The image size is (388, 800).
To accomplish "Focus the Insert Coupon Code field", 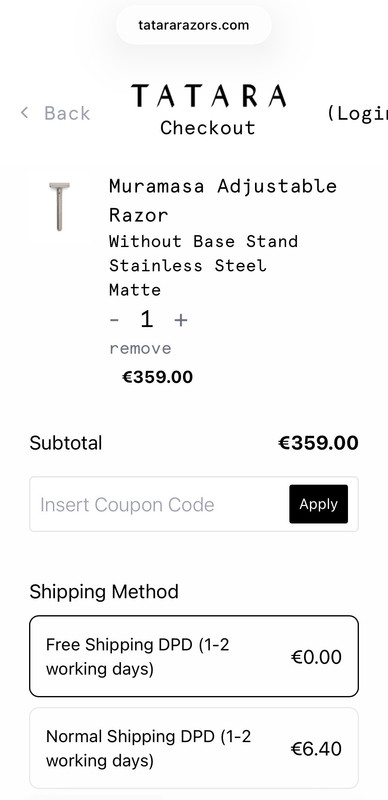I will pos(159,504).
